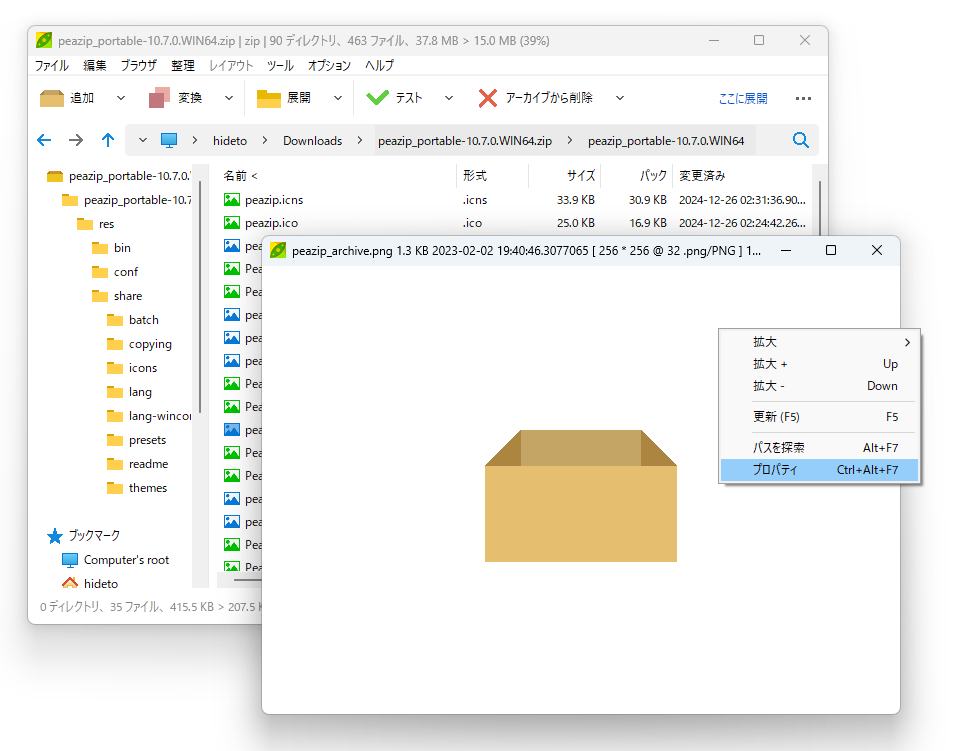Go up one level with the up arrow
960x751 pixels.
coord(108,140)
